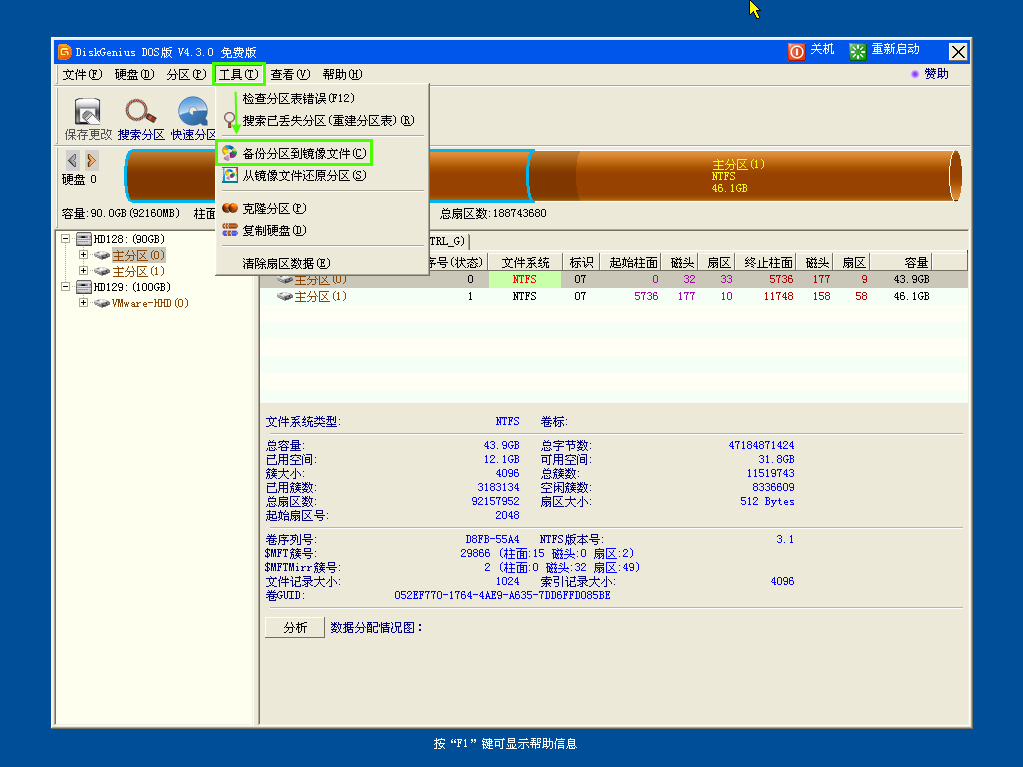Close the open 工具(T) menu
The height and width of the screenshot is (767, 1023).
tap(239, 74)
